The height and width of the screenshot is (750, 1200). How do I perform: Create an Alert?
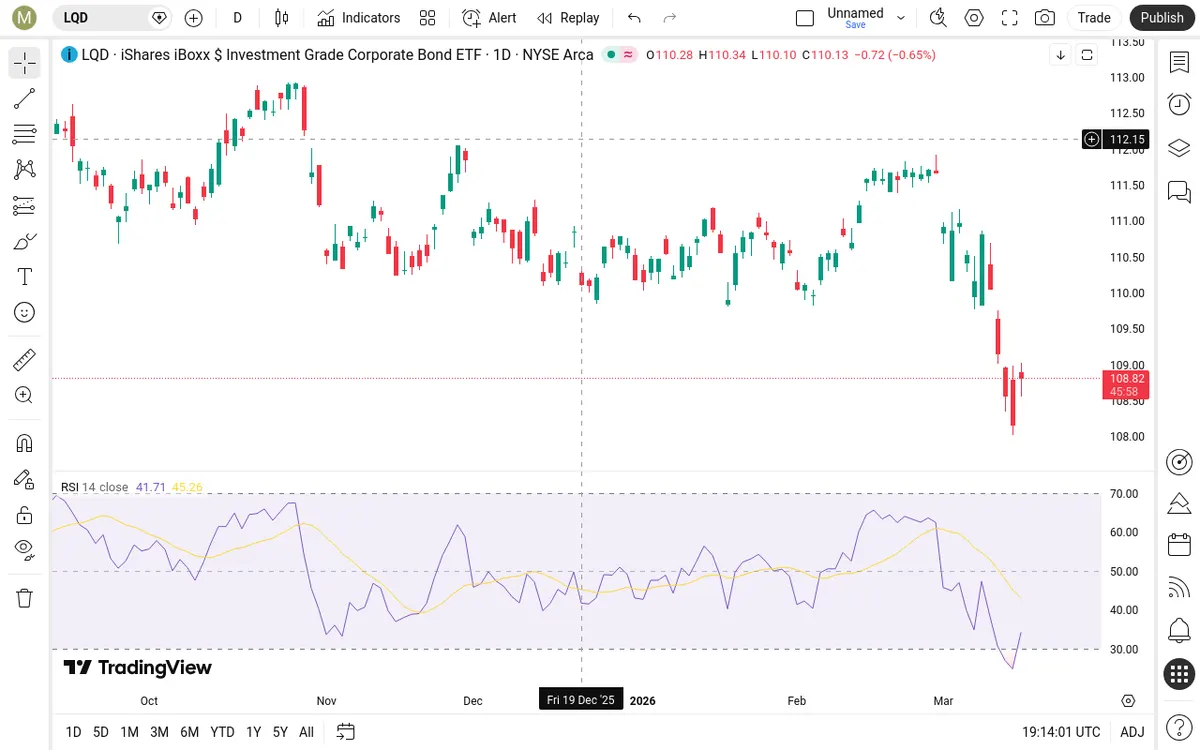coord(490,18)
